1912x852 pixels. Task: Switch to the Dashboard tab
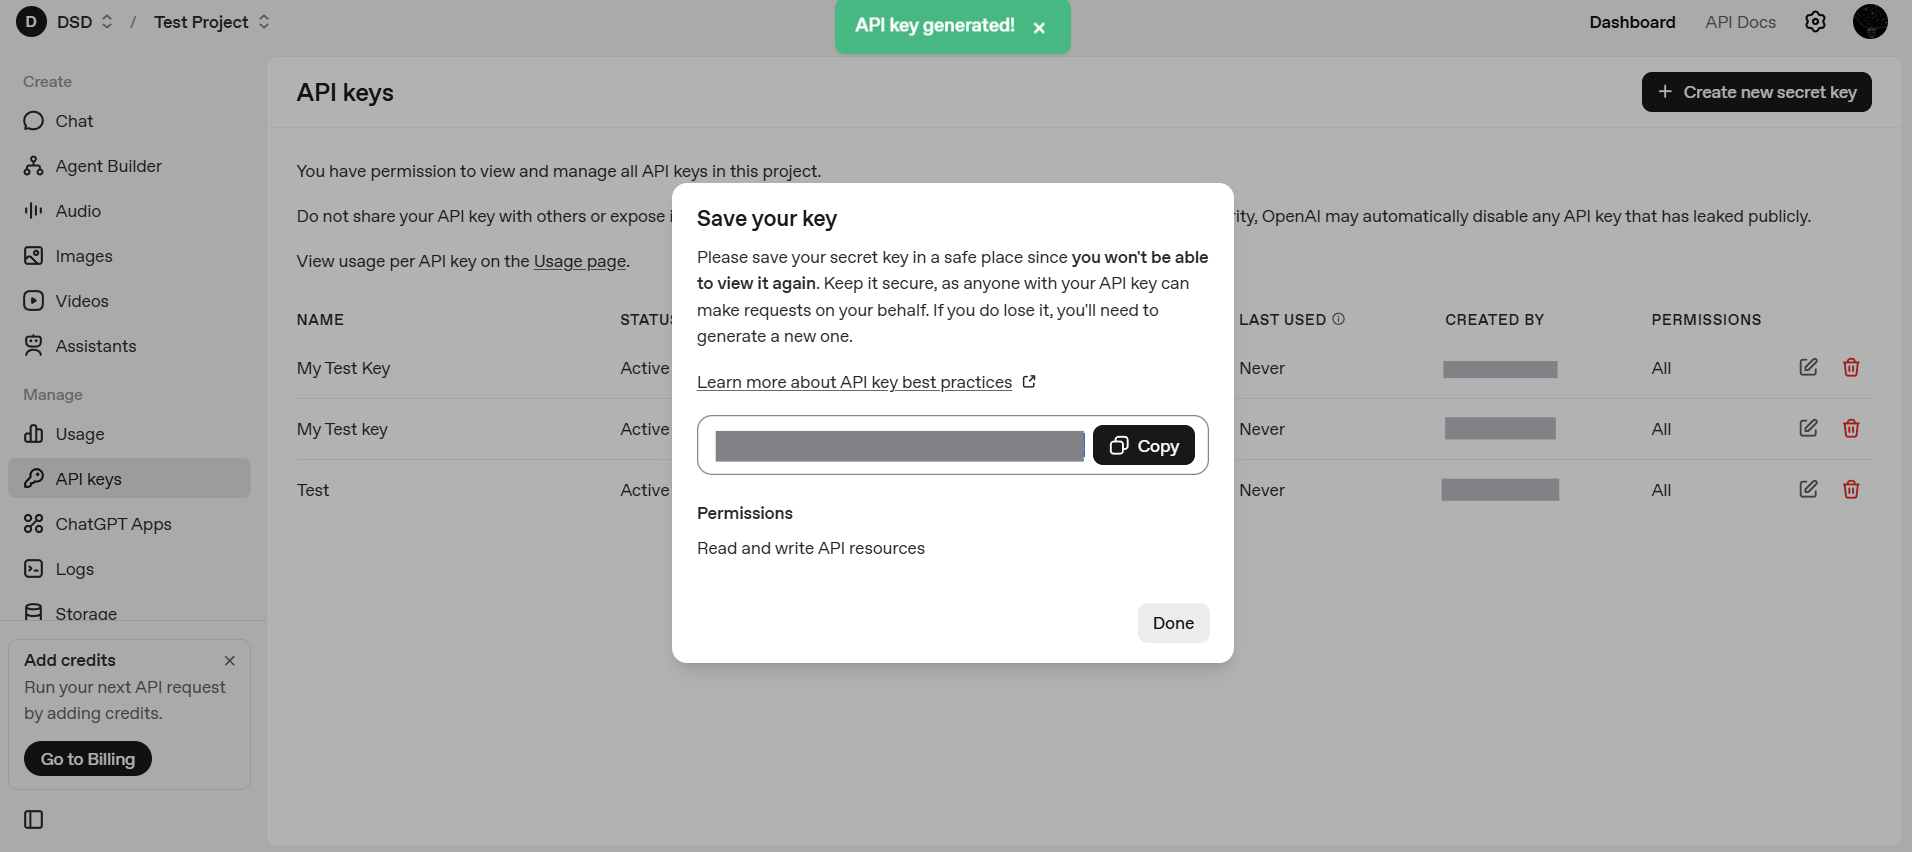(1632, 22)
